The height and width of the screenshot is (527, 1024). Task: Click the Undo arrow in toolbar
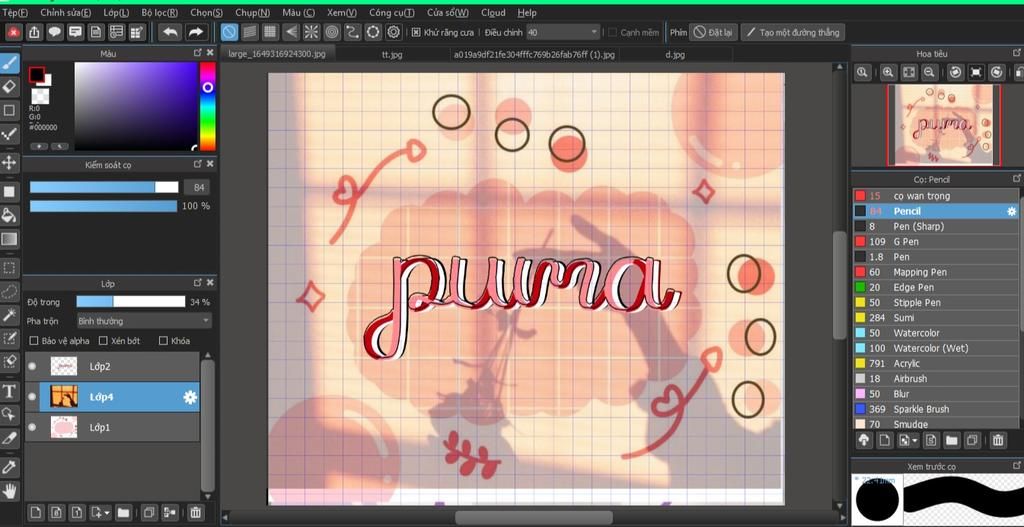(x=170, y=32)
